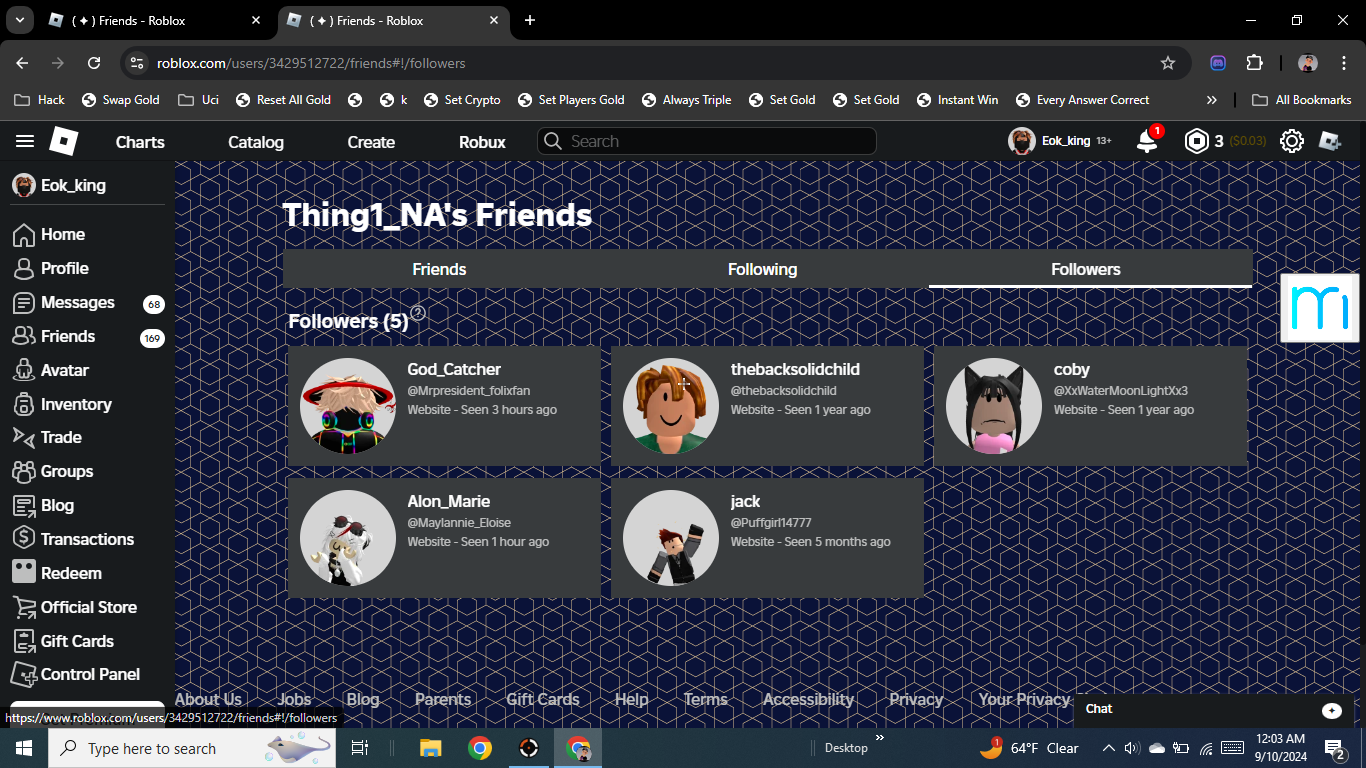Click the Profile icon in sidebar

pyautogui.click(x=24, y=269)
